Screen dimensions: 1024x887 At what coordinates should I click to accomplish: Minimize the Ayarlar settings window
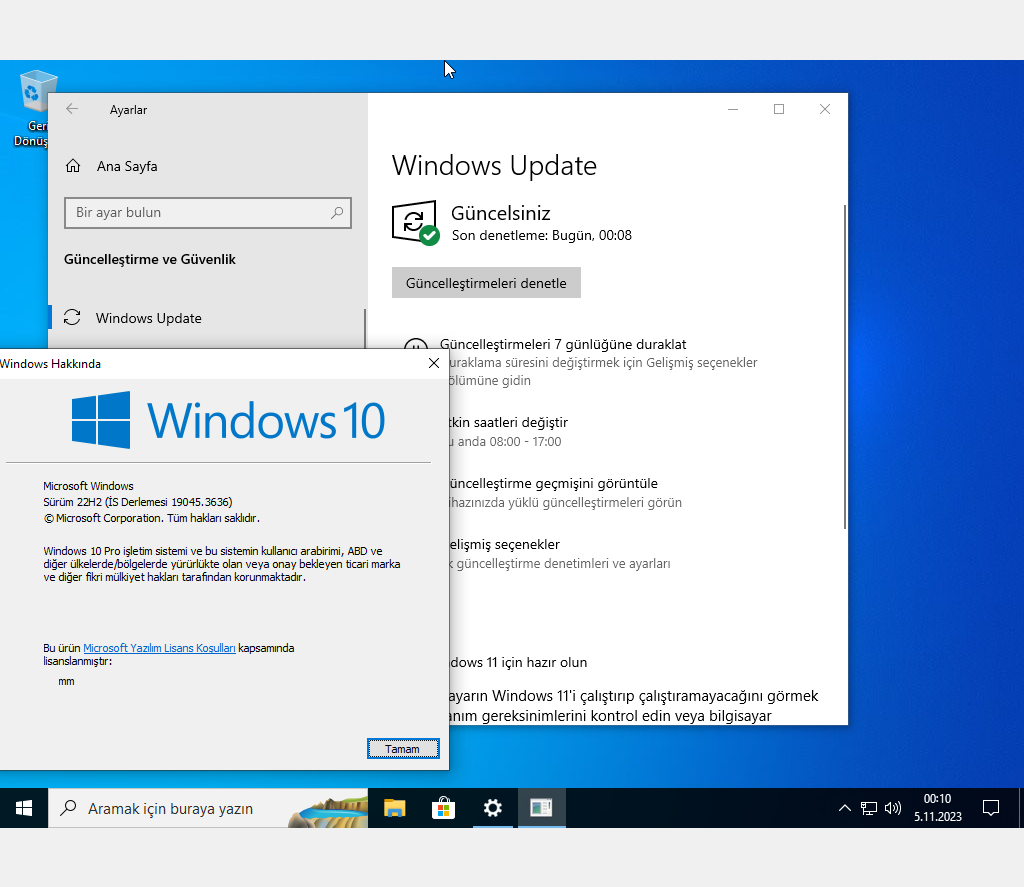point(733,109)
